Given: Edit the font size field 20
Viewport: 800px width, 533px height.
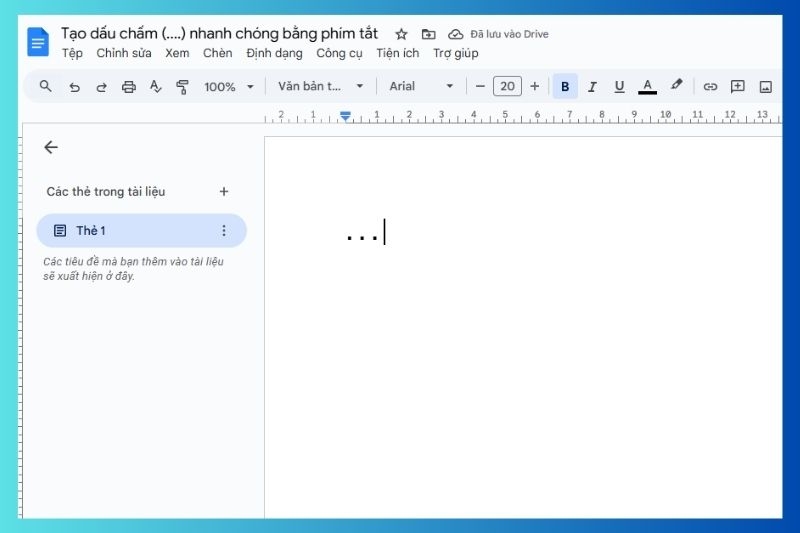Looking at the screenshot, I should (x=507, y=86).
